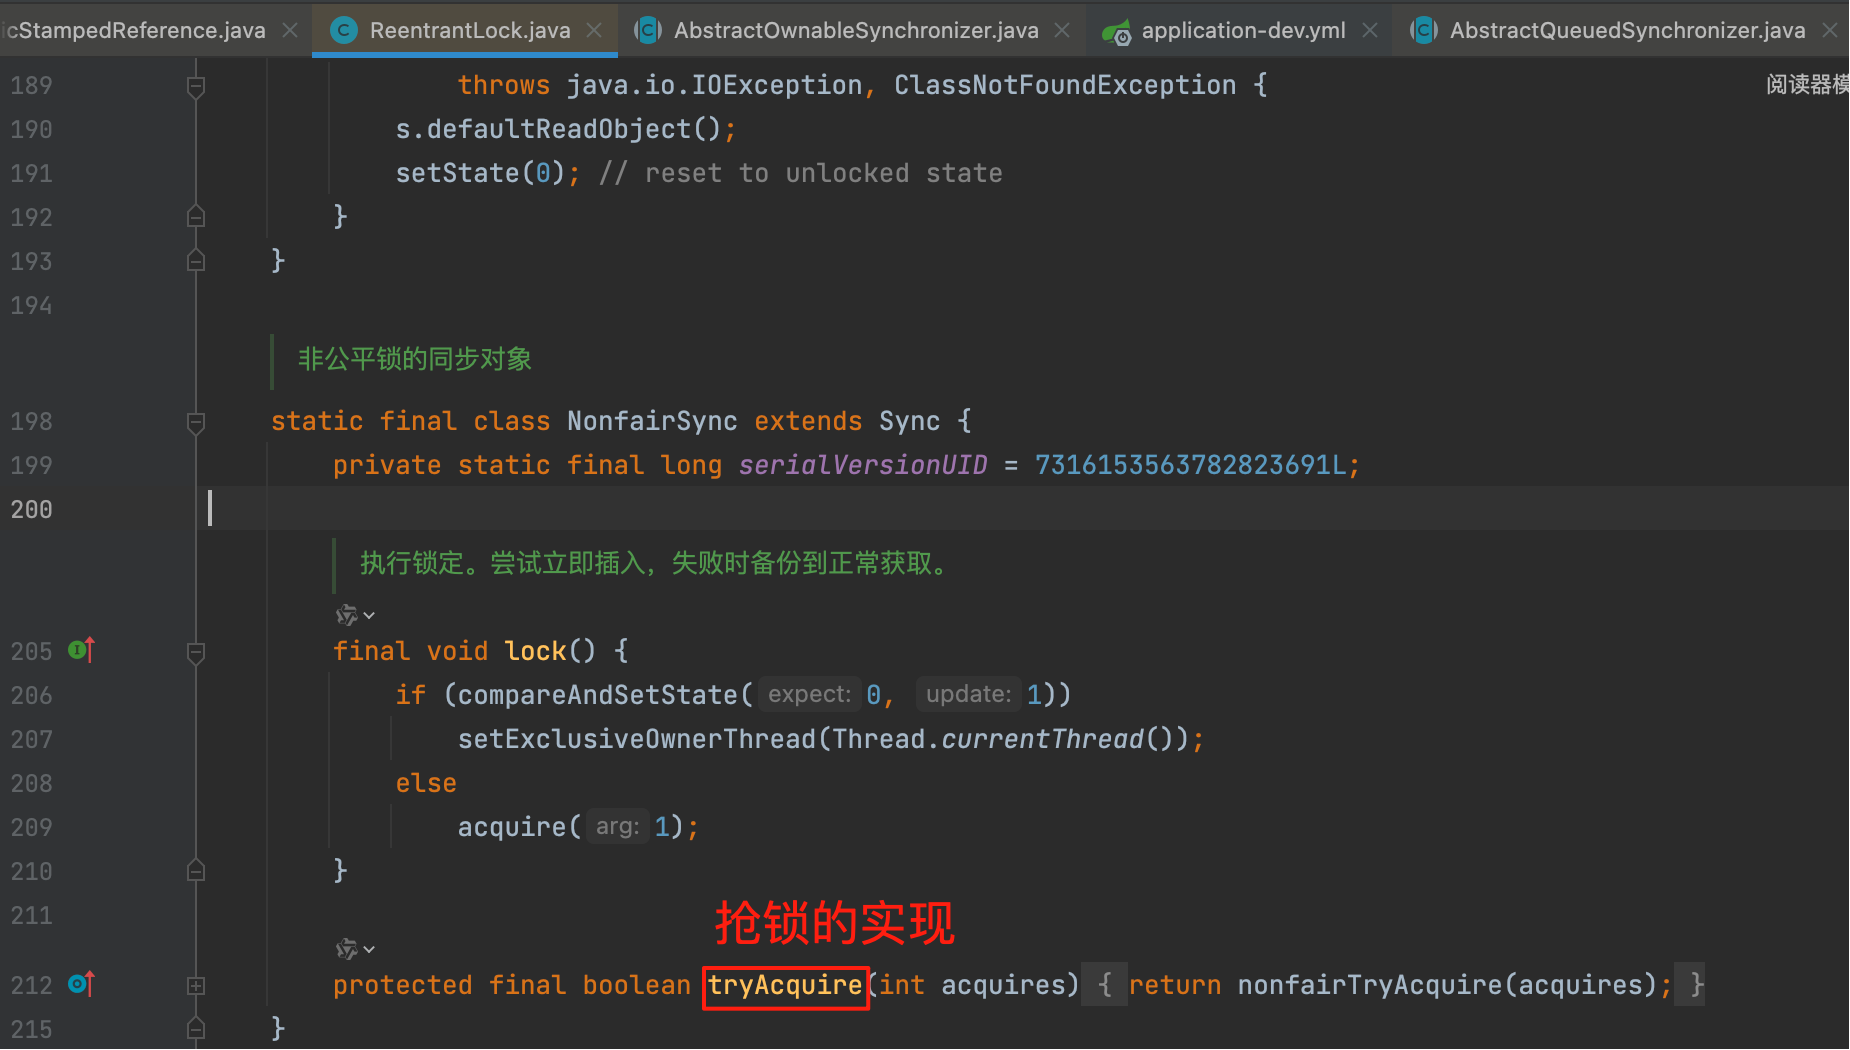Click the NonfairSync class name
Viewport: 1850px width, 1050px height.
coord(652,421)
